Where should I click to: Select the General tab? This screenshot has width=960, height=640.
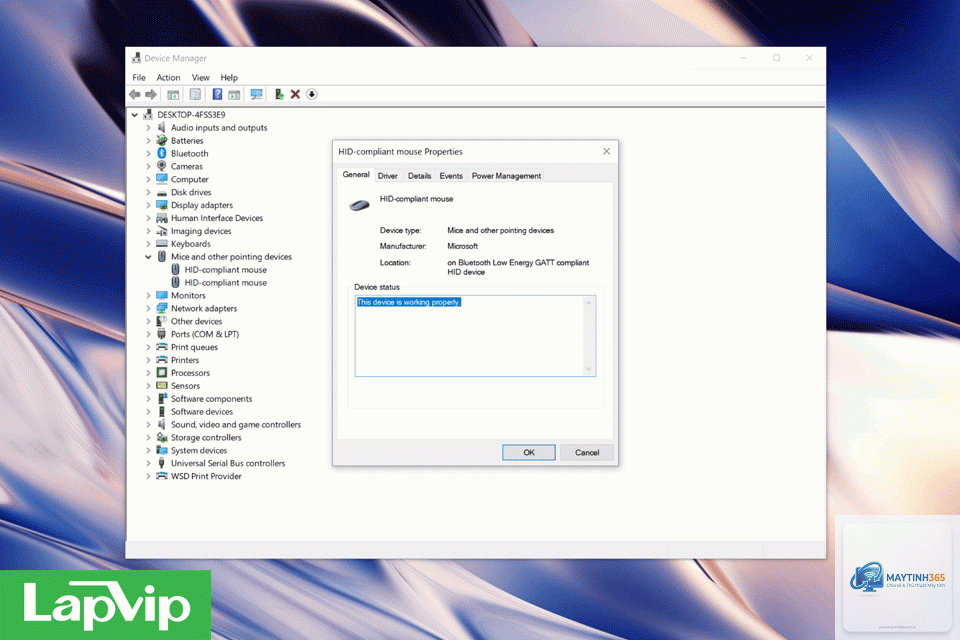[x=356, y=175]
